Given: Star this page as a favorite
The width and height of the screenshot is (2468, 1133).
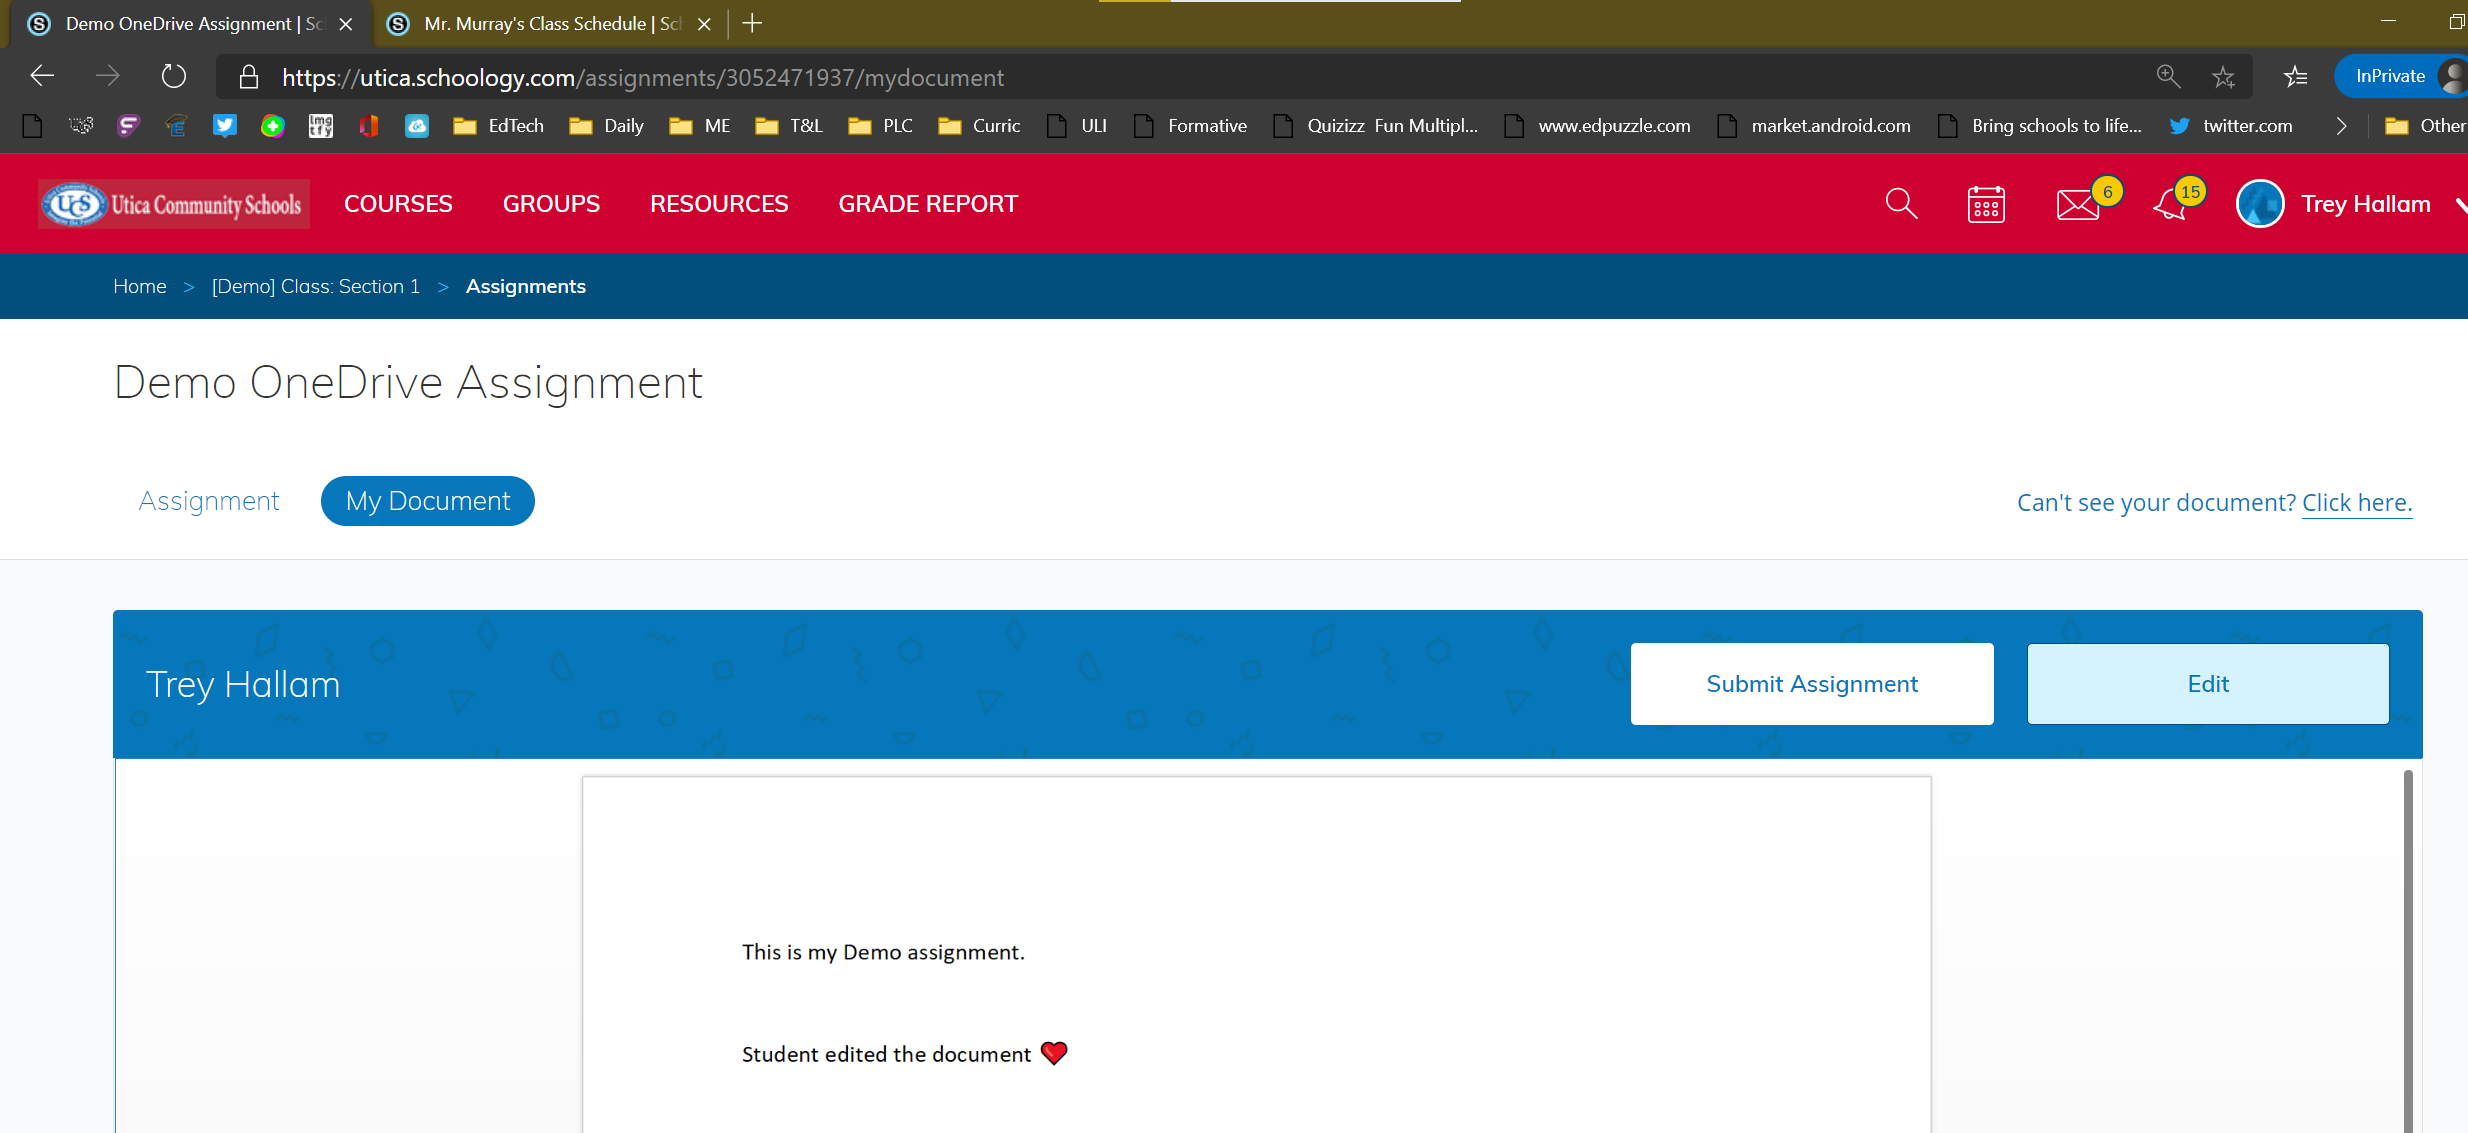Looking at the screenshot, I should [x=2223, y=77].
